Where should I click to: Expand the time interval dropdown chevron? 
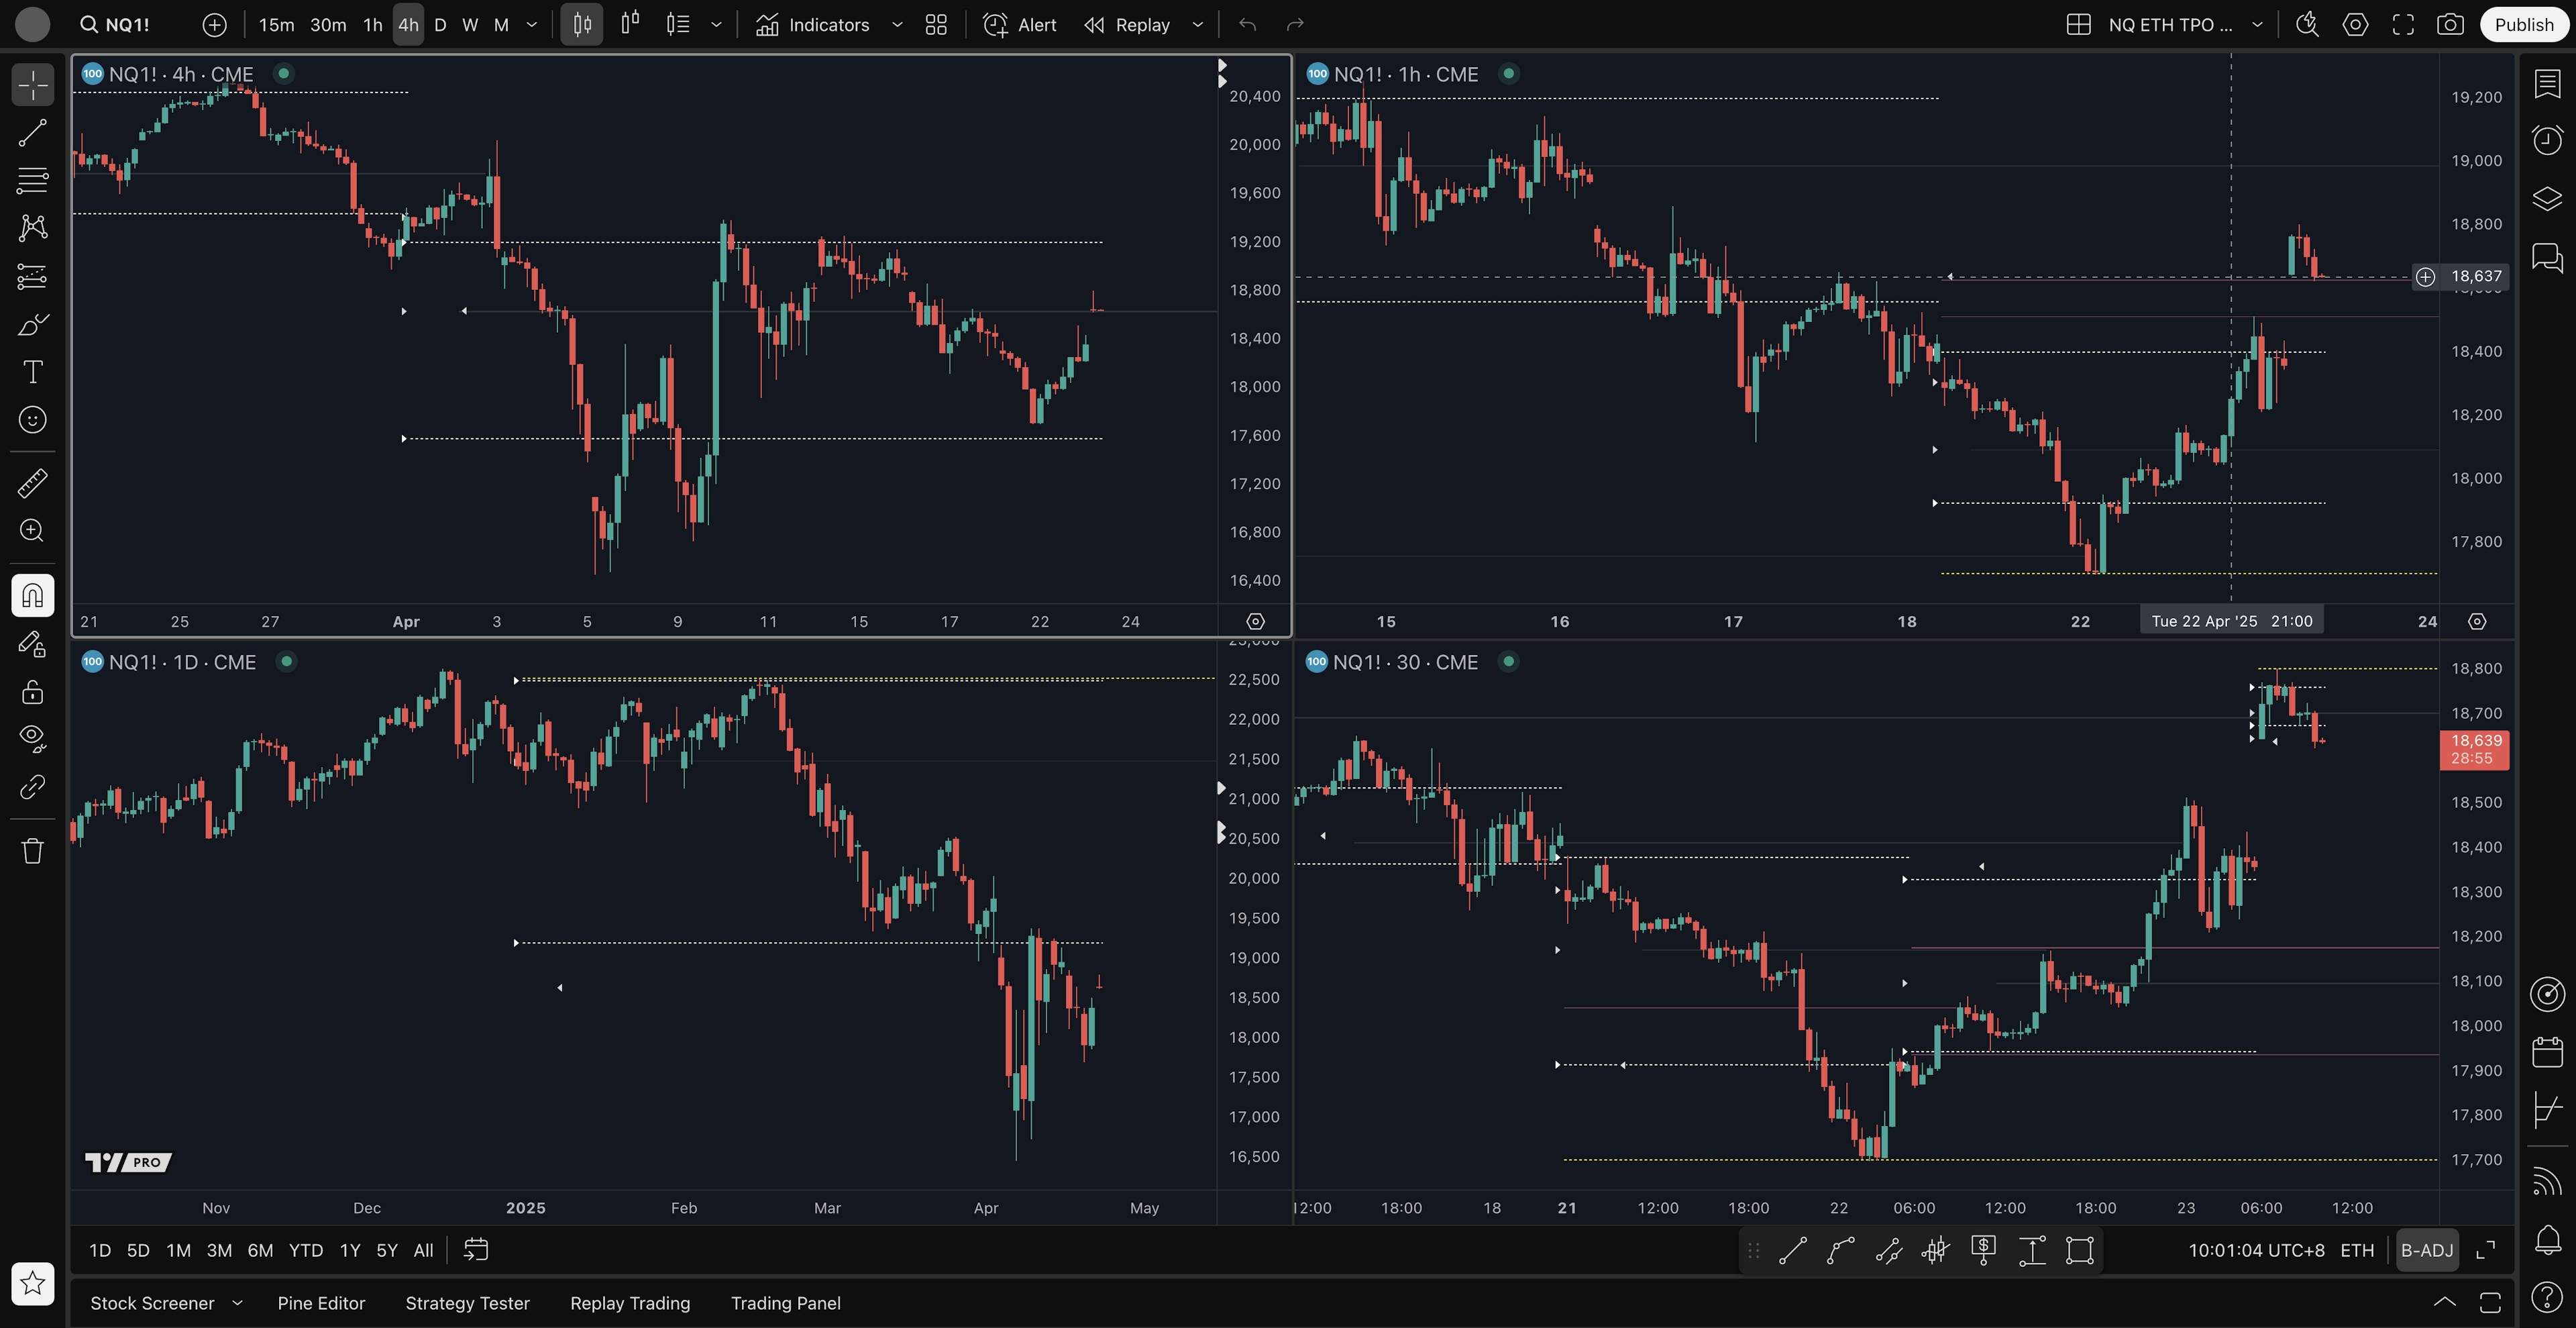tap(532, 25)
